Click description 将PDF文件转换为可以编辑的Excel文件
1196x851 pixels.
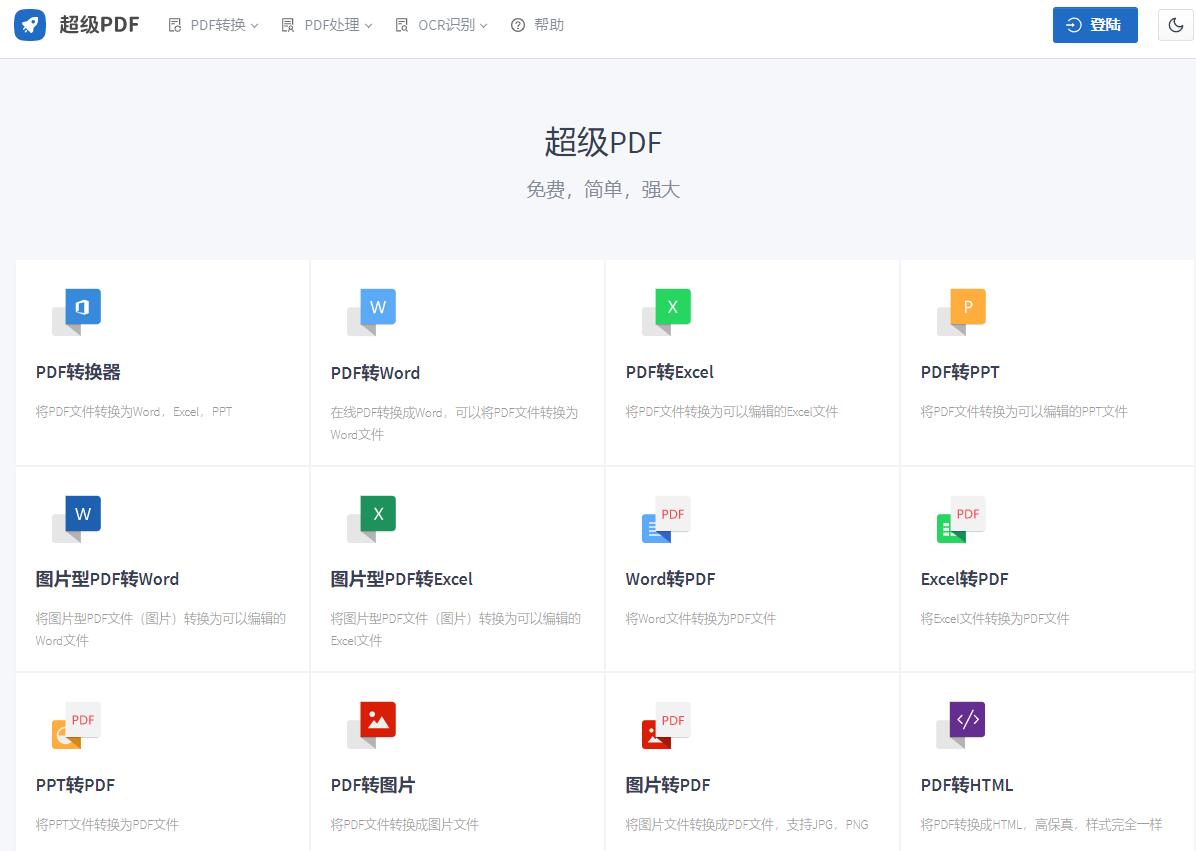[731, 412]
